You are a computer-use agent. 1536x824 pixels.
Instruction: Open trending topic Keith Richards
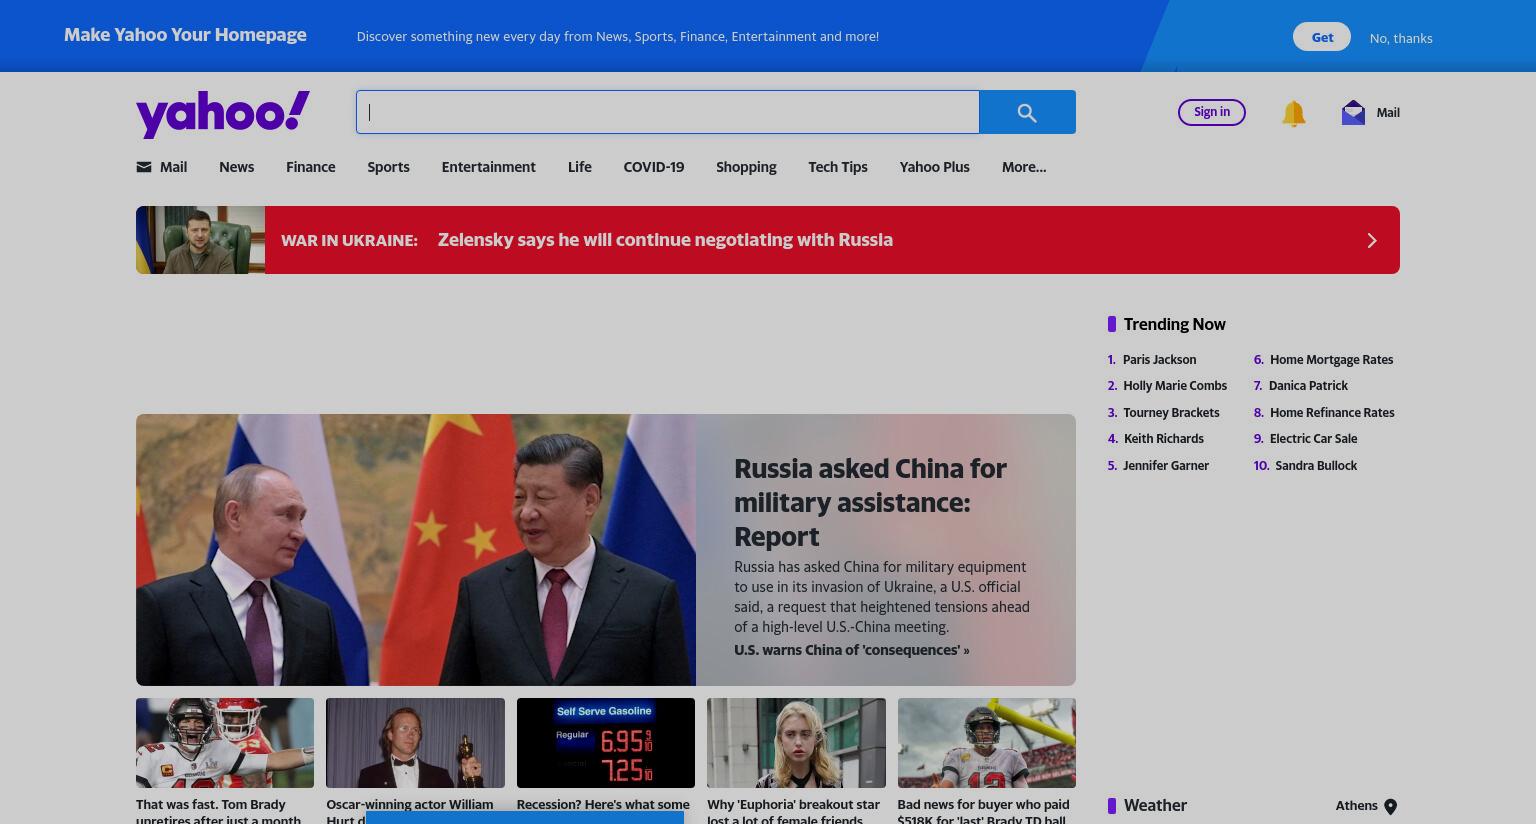[x=1163, y=439]
